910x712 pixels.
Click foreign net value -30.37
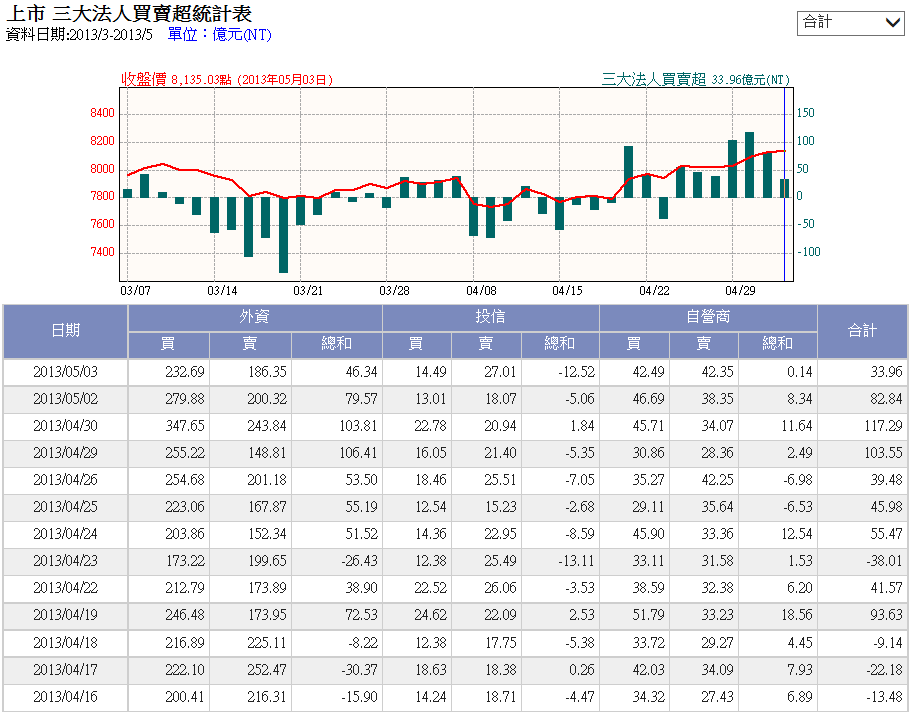tap(359, 670)
